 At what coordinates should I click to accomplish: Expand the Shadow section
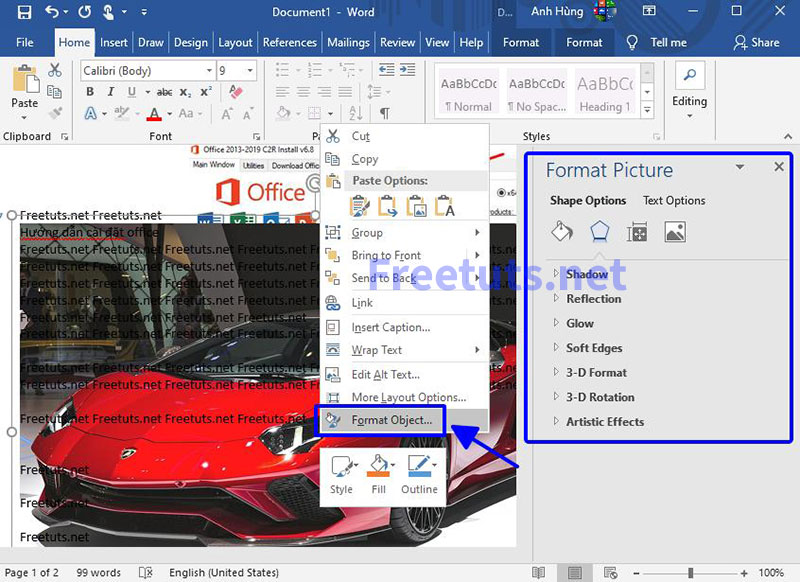[588, 273]
